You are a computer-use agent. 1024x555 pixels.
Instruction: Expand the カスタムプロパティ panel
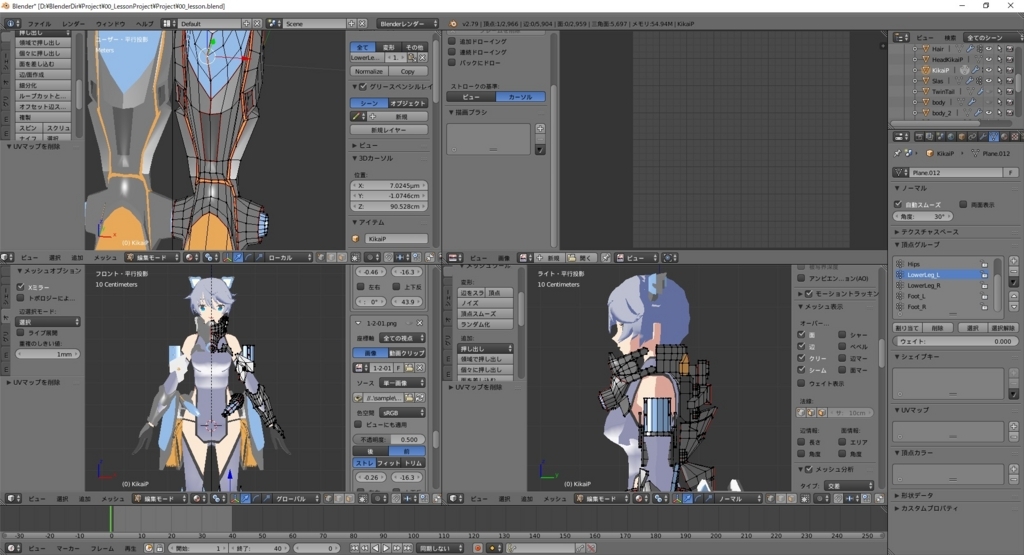pyautogui.click(x=927, y=508)
